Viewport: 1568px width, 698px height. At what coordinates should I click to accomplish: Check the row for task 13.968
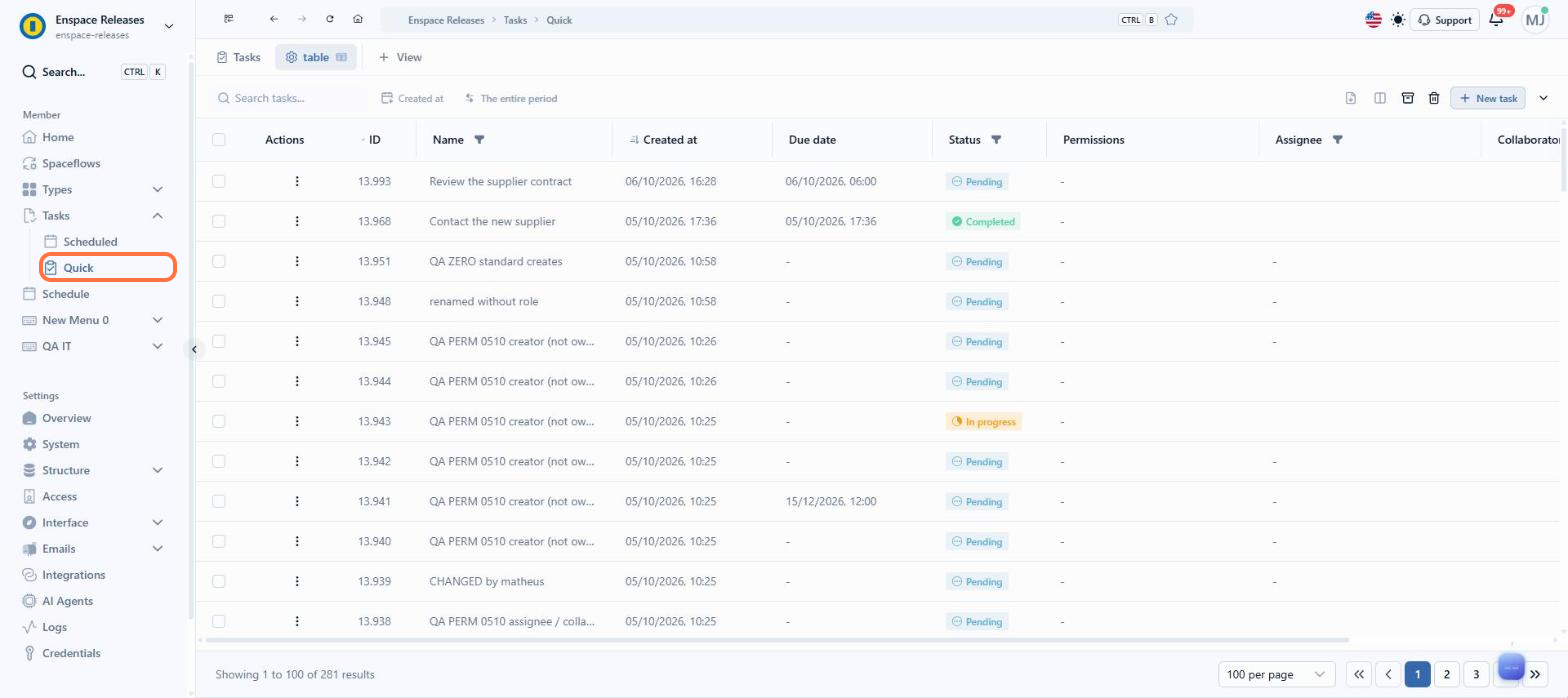pos(219,221)
